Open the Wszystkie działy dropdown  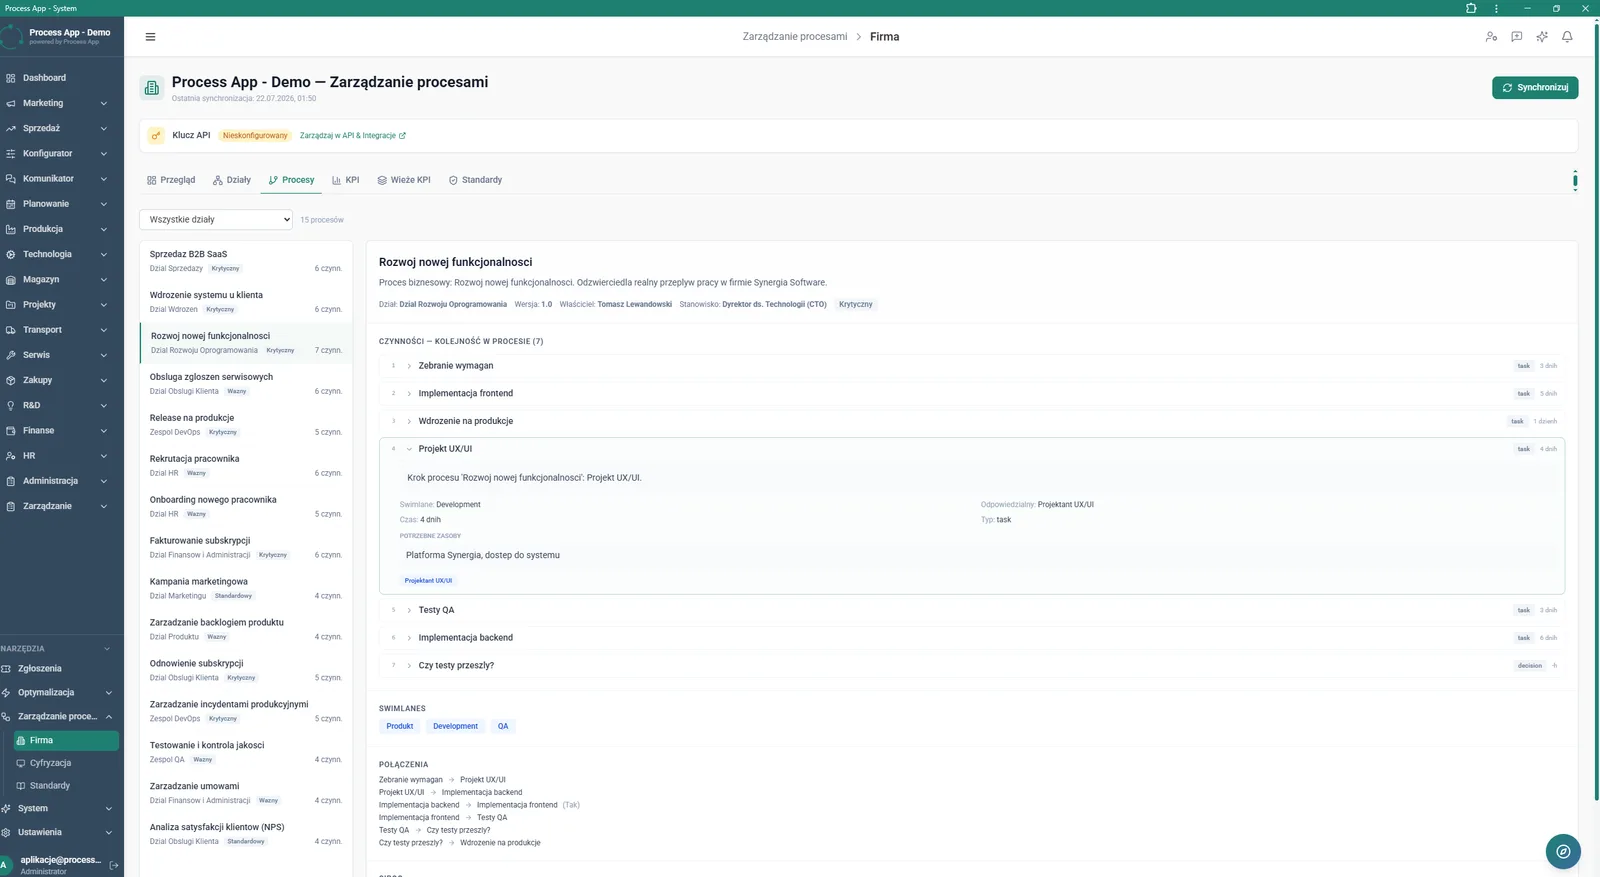tap(216, 219)
